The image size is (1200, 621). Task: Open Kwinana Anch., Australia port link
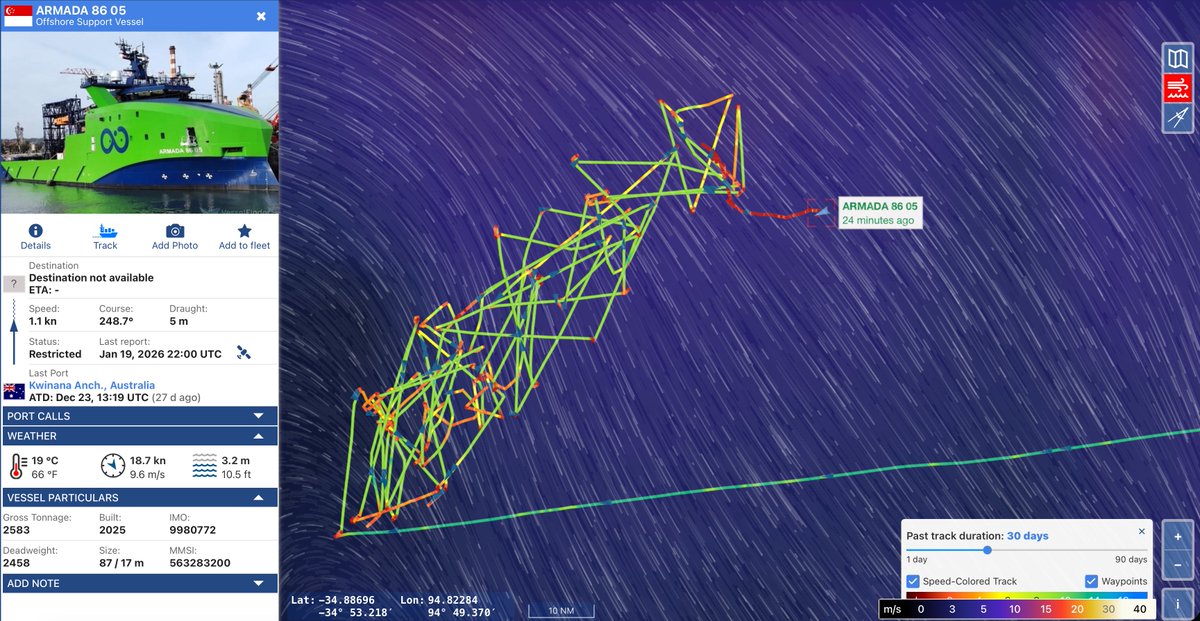pos(92,385)
